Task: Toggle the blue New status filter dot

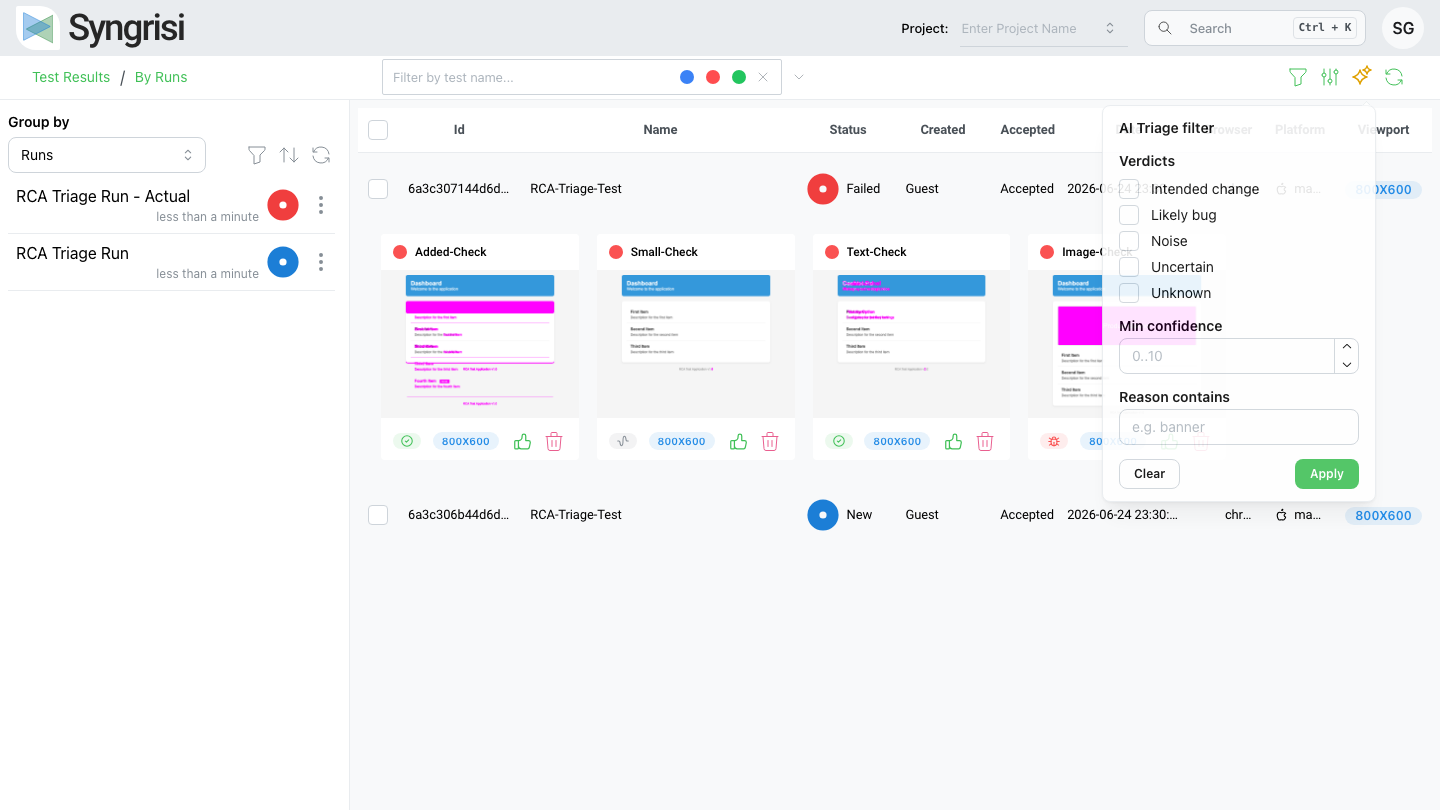Action: coord(687,77)
